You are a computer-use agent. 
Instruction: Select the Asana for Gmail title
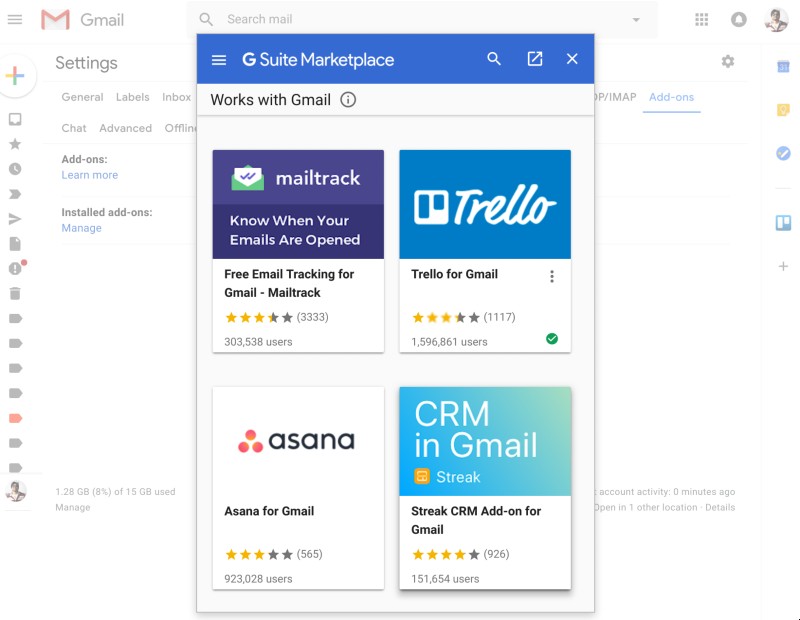coord(269,511)
